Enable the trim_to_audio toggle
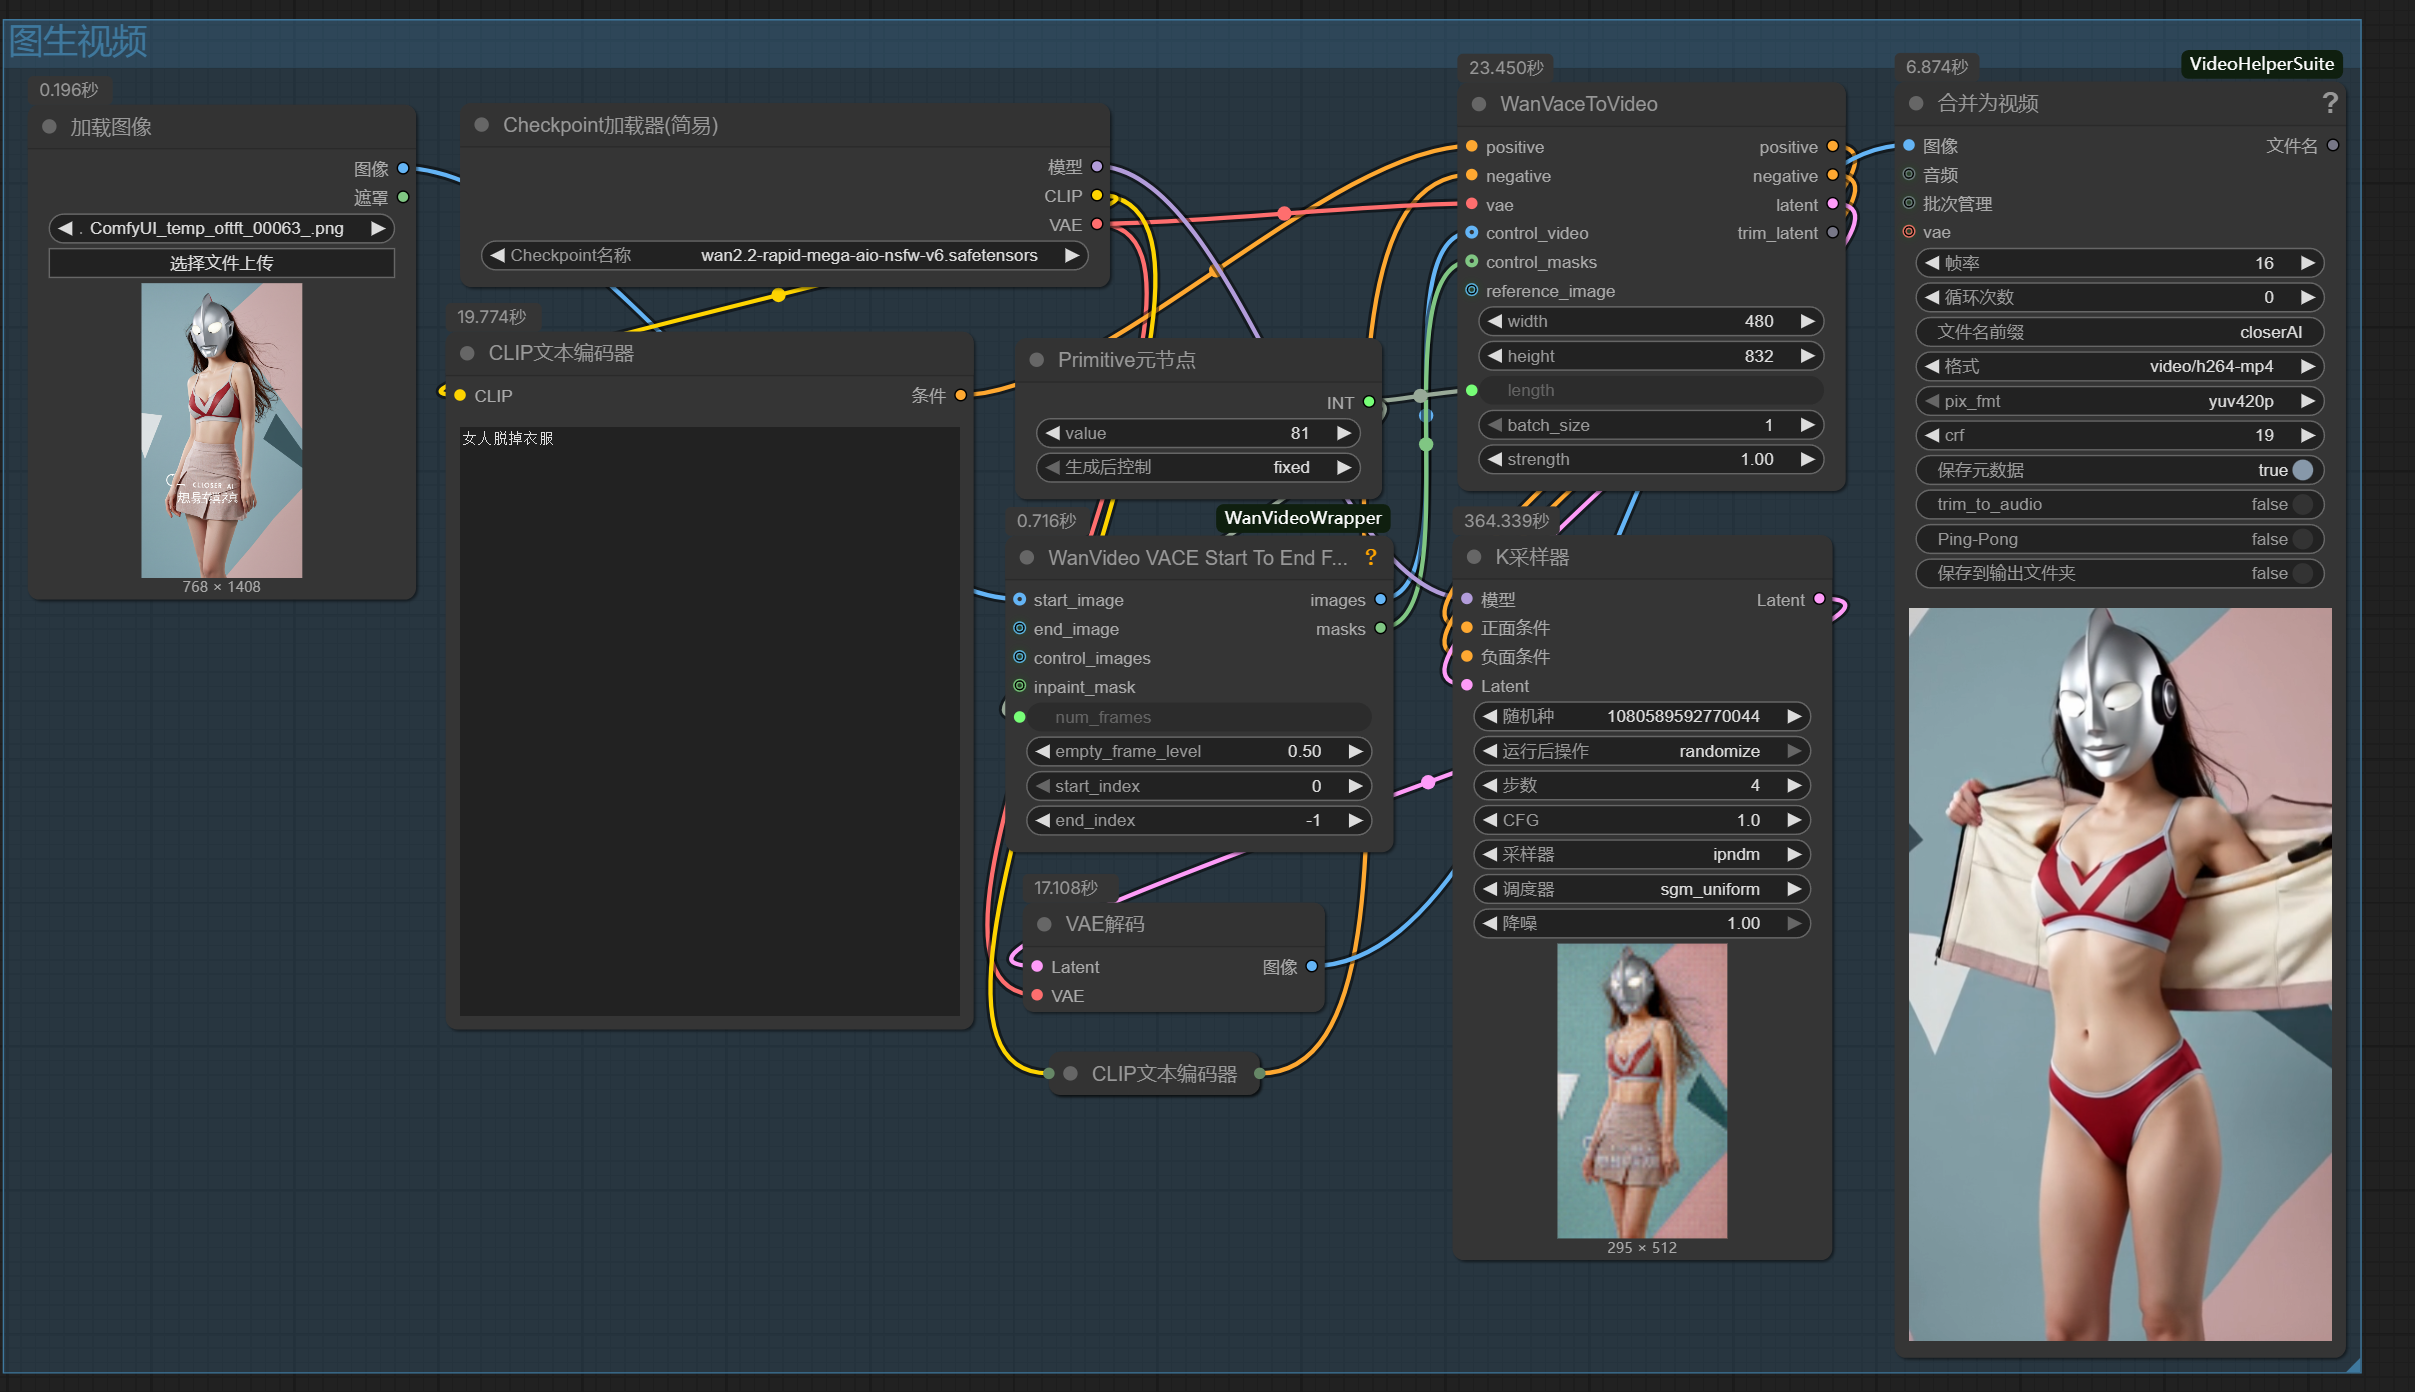Viewport: 2415px width, 1392px height. tap(2302, 504)
